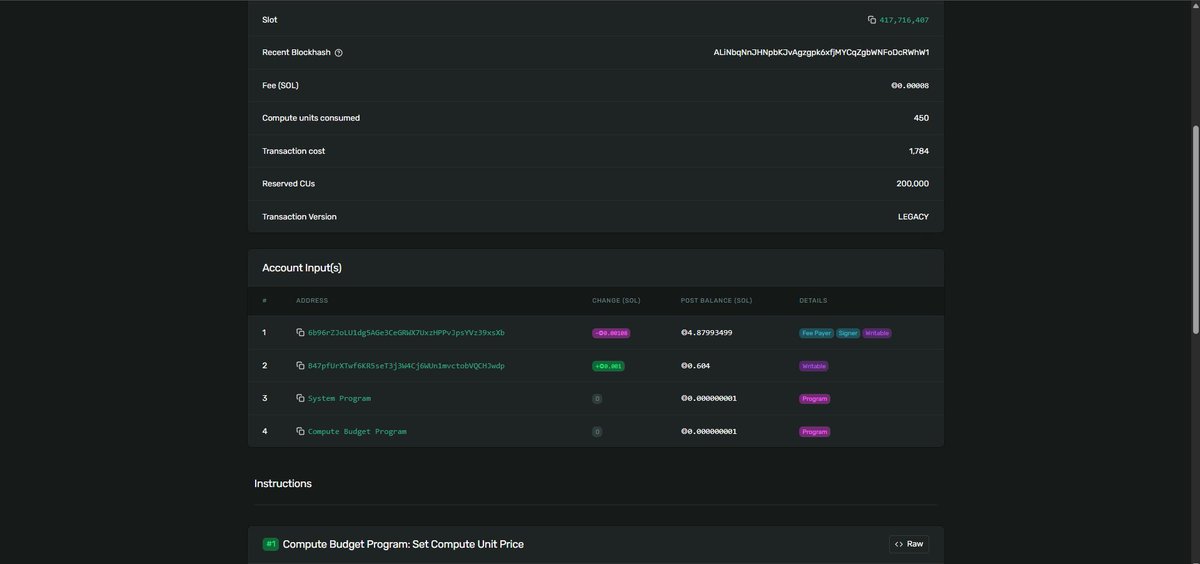Click the Writable badge for account B47pf
This screenshot has height=564, width=1200.
(x=814, y=366)
